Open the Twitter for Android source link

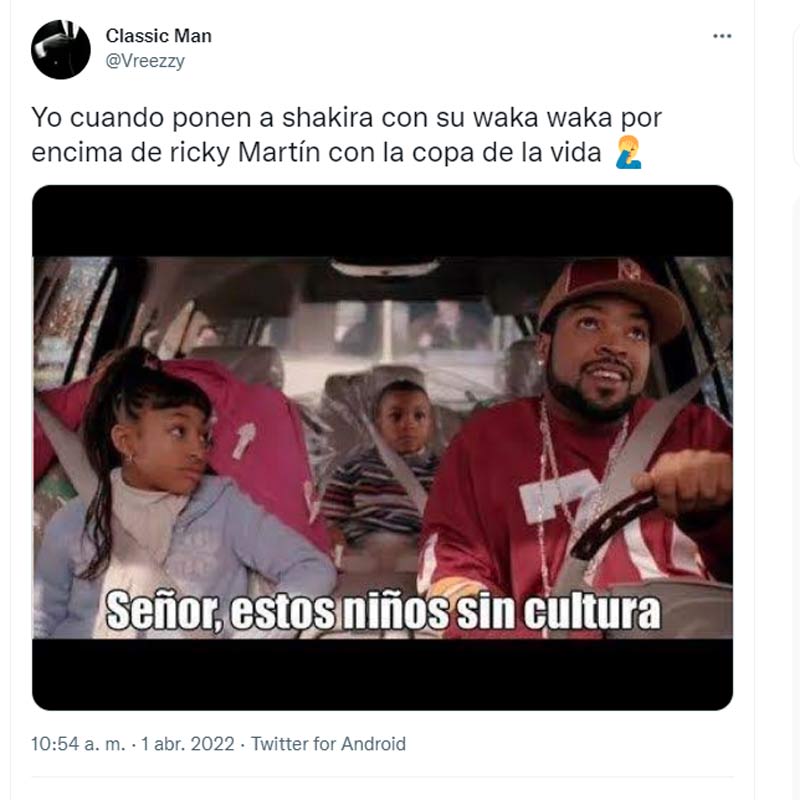point(328,744)
